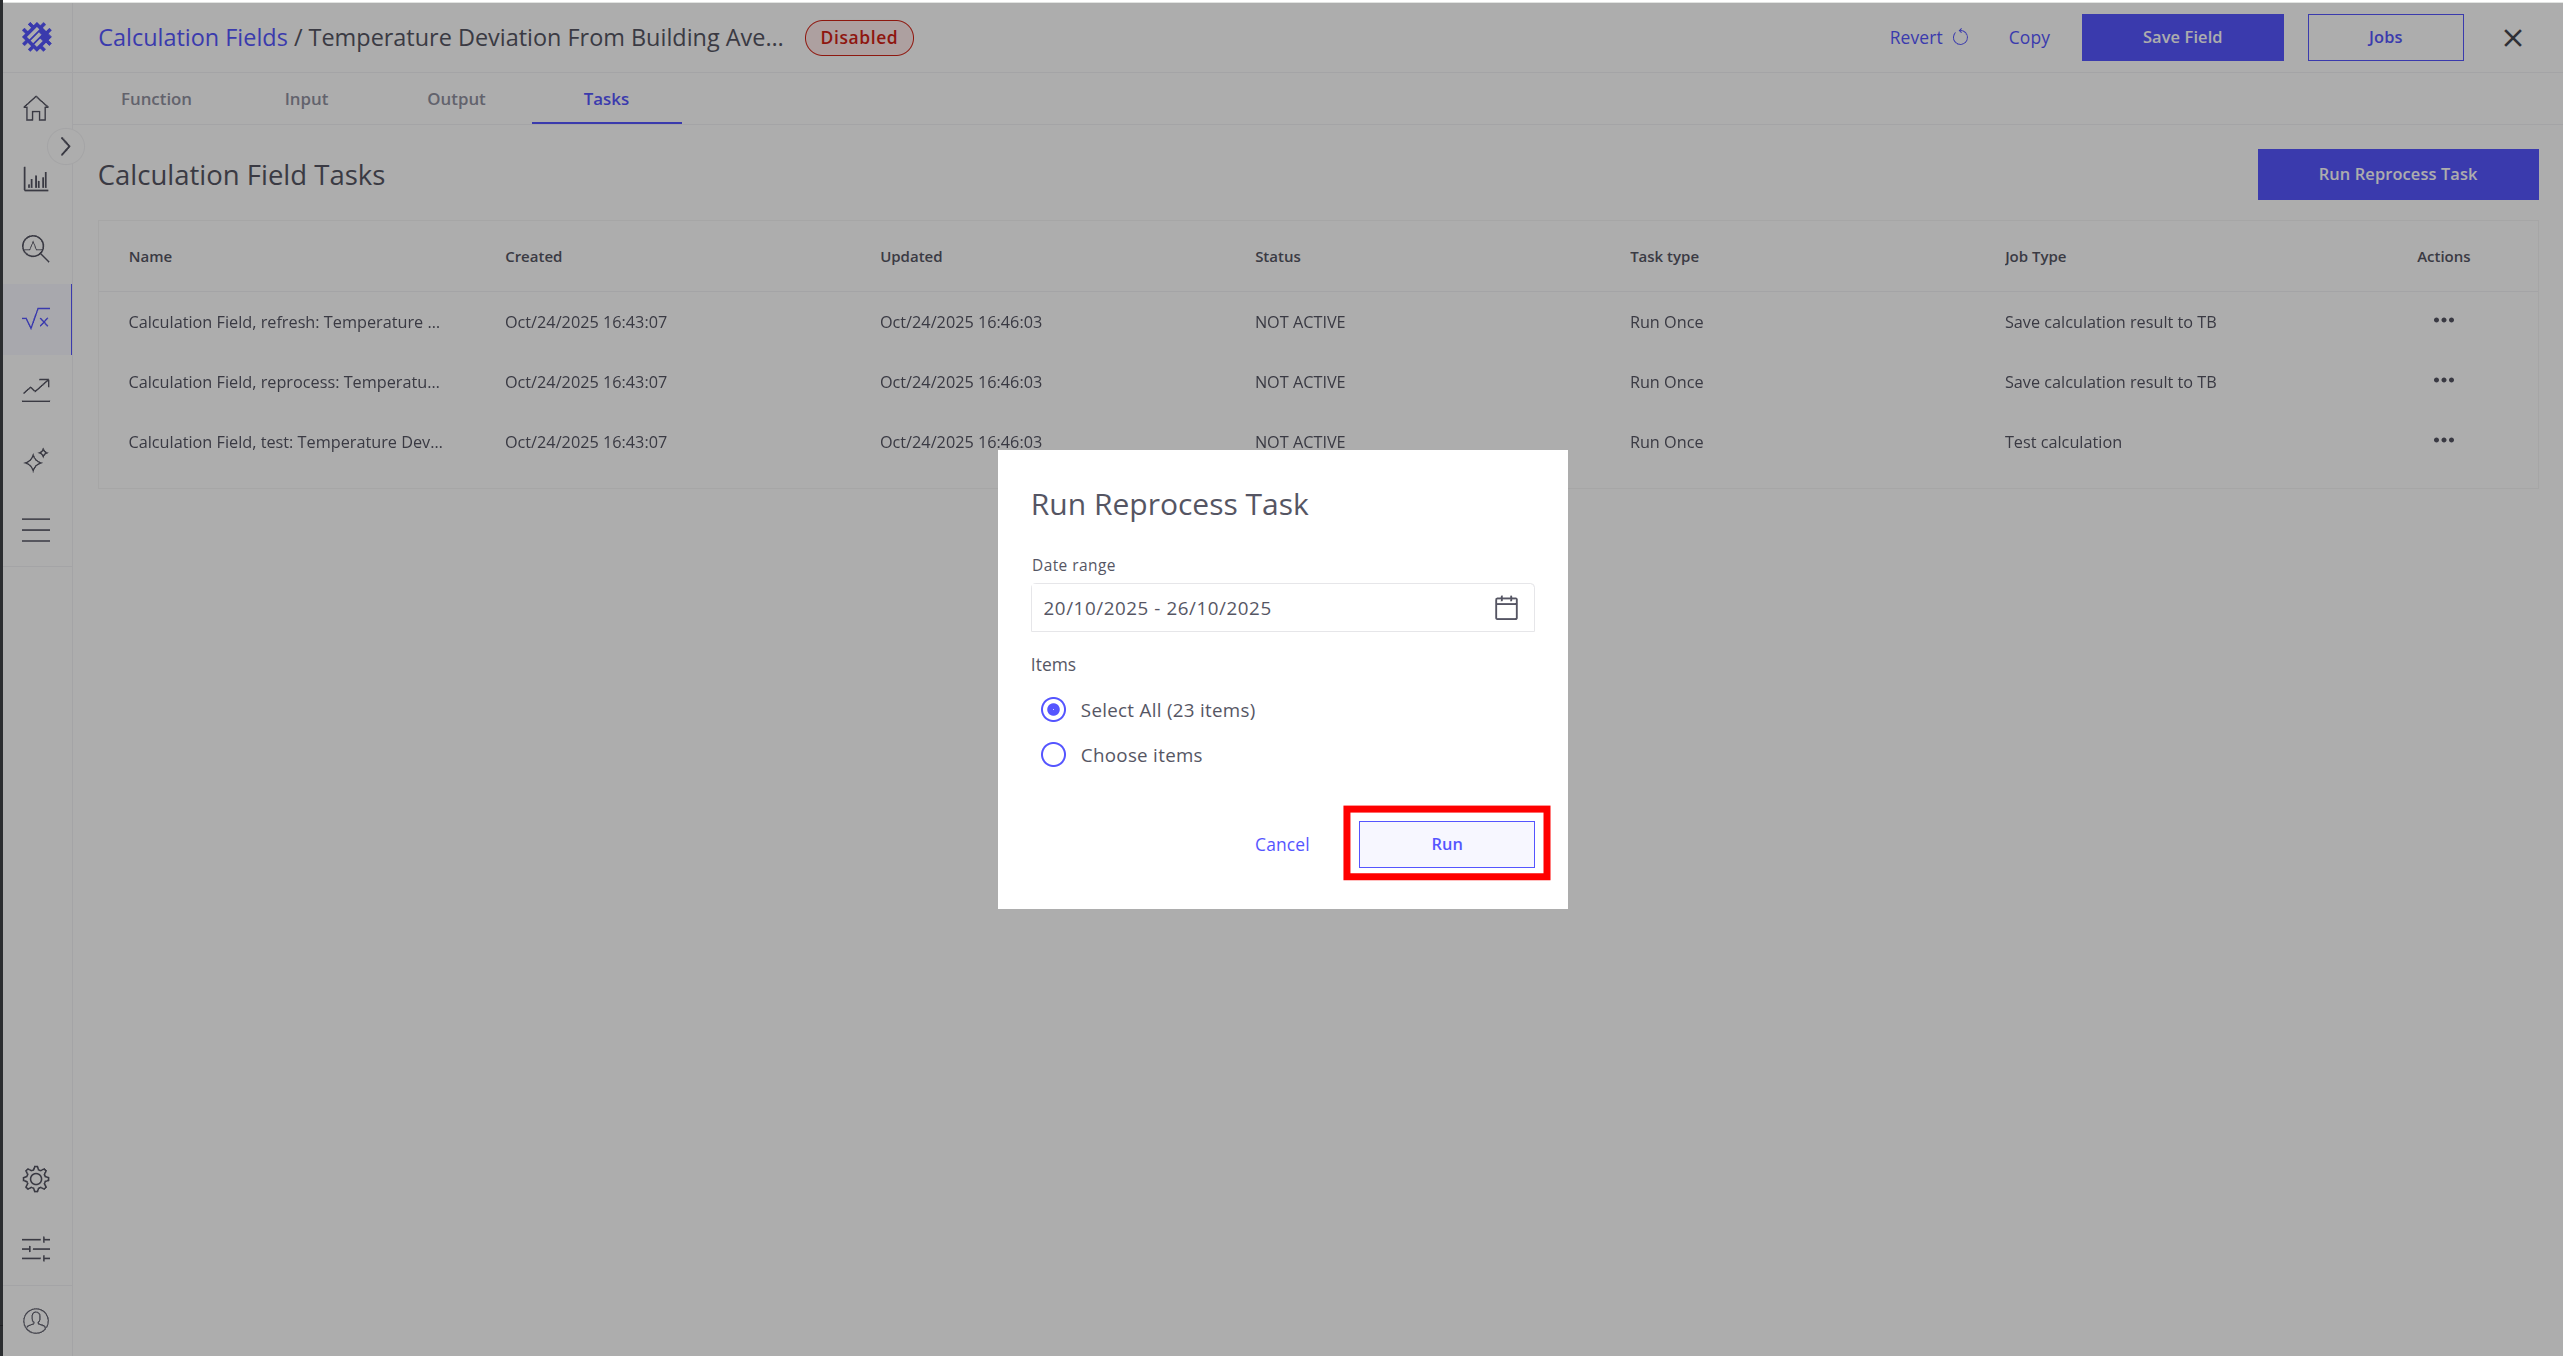Open actions menu for test calculation row
Image resolution: width=2563 pixels, height=1356 pixels.
tap(2443, 441)
